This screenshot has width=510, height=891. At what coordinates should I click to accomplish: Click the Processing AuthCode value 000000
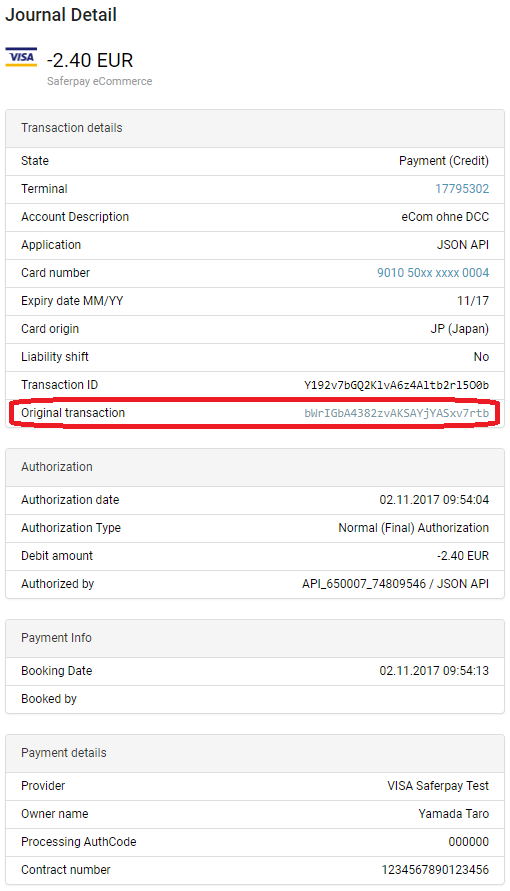pos(469,842)
